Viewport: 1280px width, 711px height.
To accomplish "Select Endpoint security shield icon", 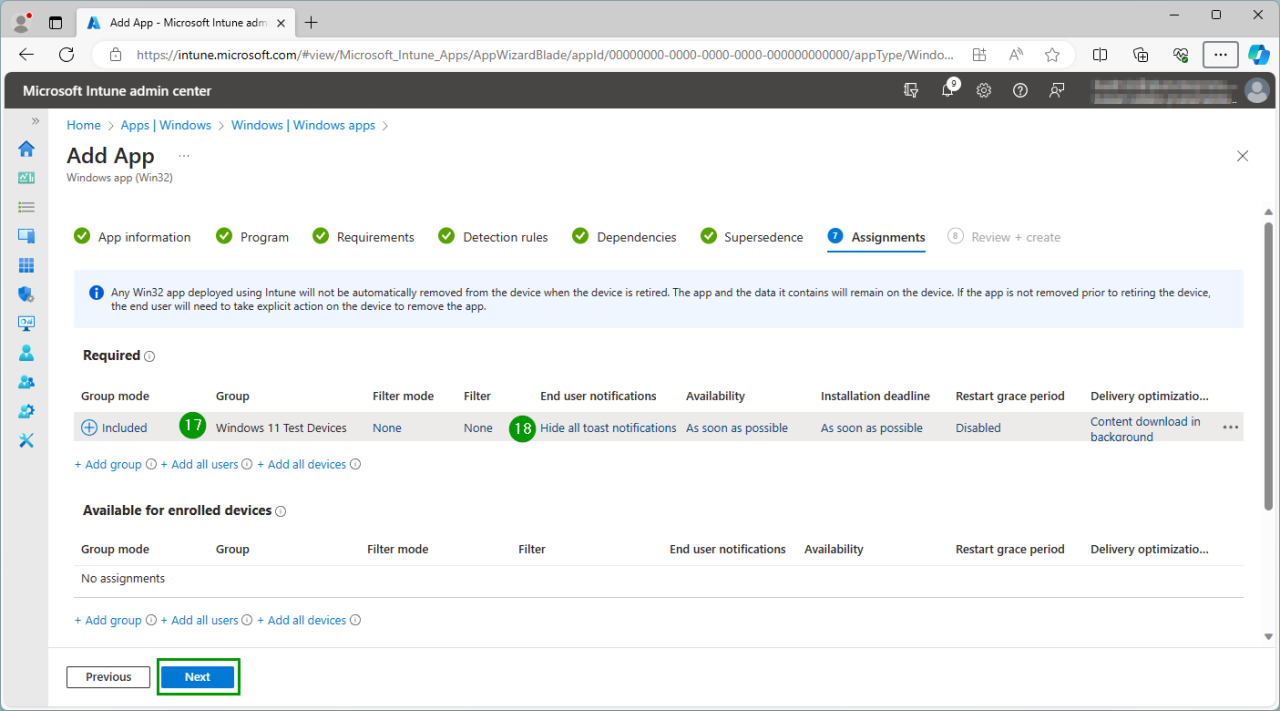I will point(26,294).
